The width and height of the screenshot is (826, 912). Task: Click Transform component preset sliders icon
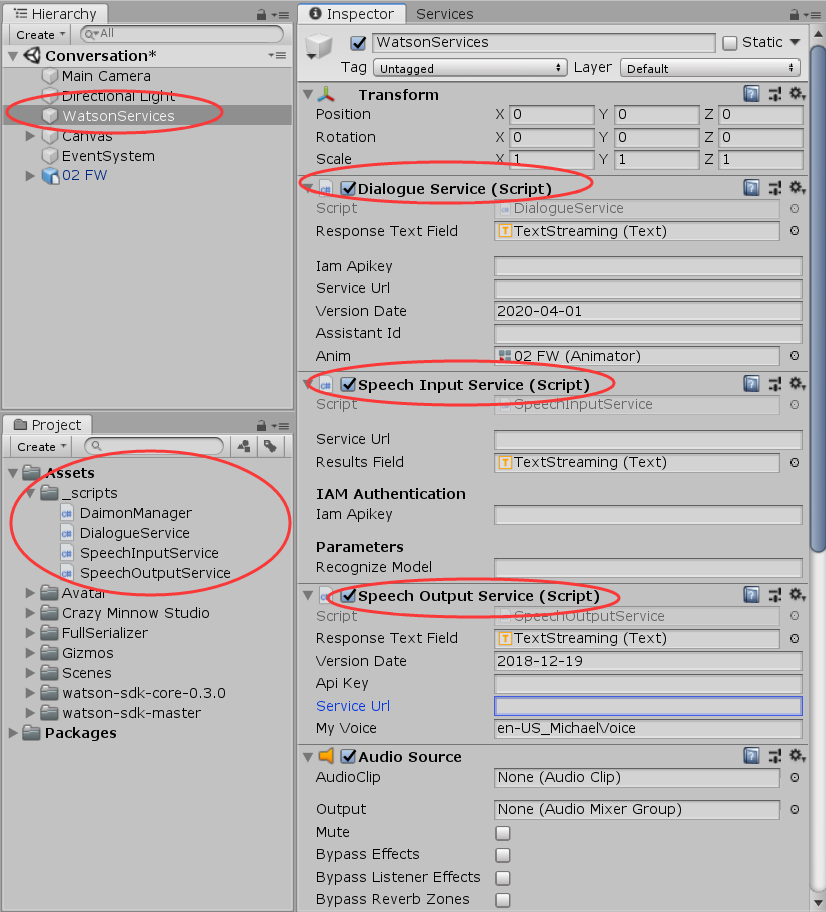click(774, 94)
